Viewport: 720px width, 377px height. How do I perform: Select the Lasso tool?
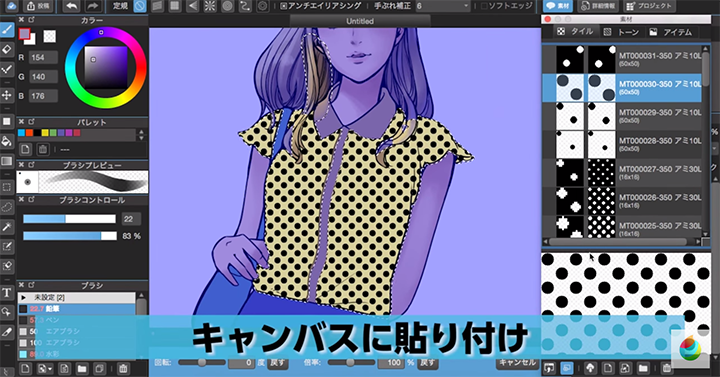point(7,207)
